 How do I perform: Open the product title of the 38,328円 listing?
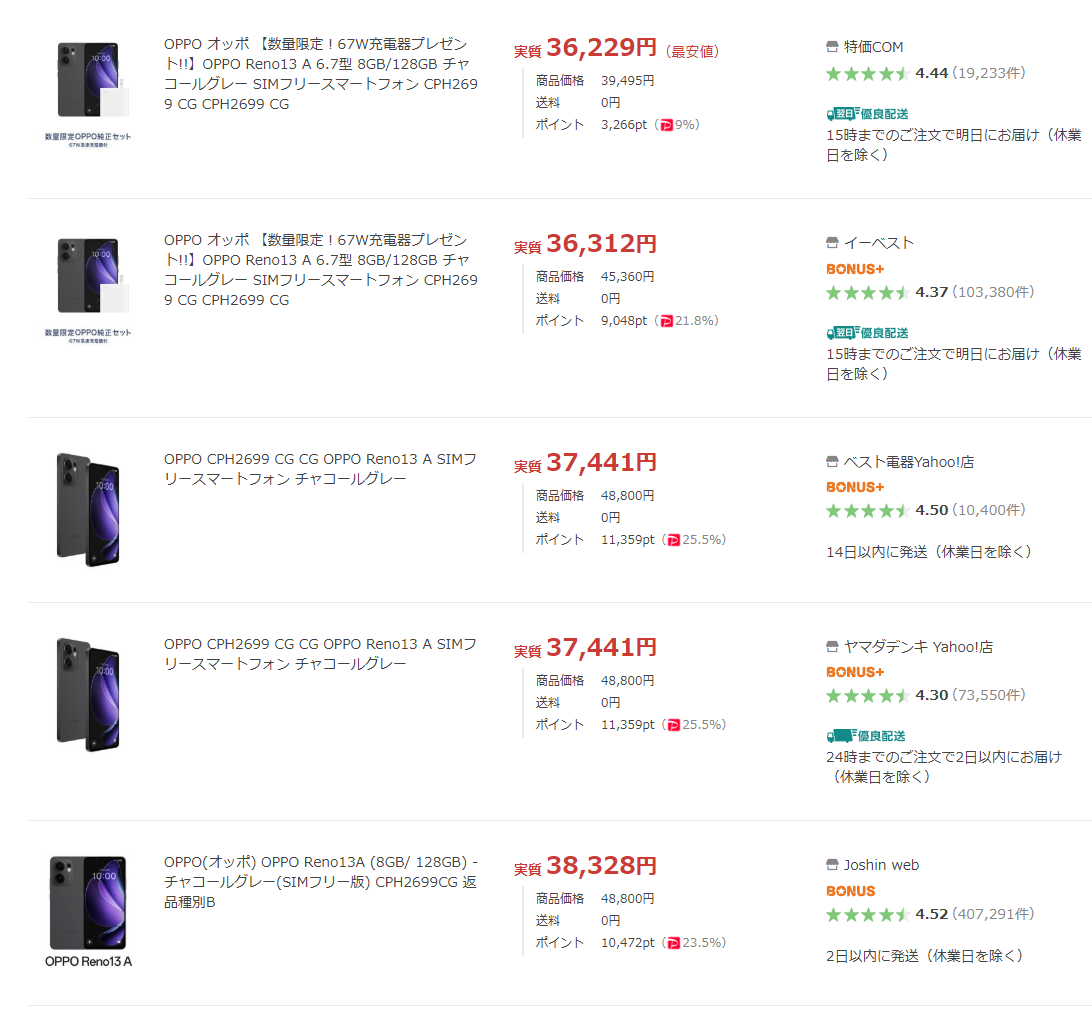321,882
